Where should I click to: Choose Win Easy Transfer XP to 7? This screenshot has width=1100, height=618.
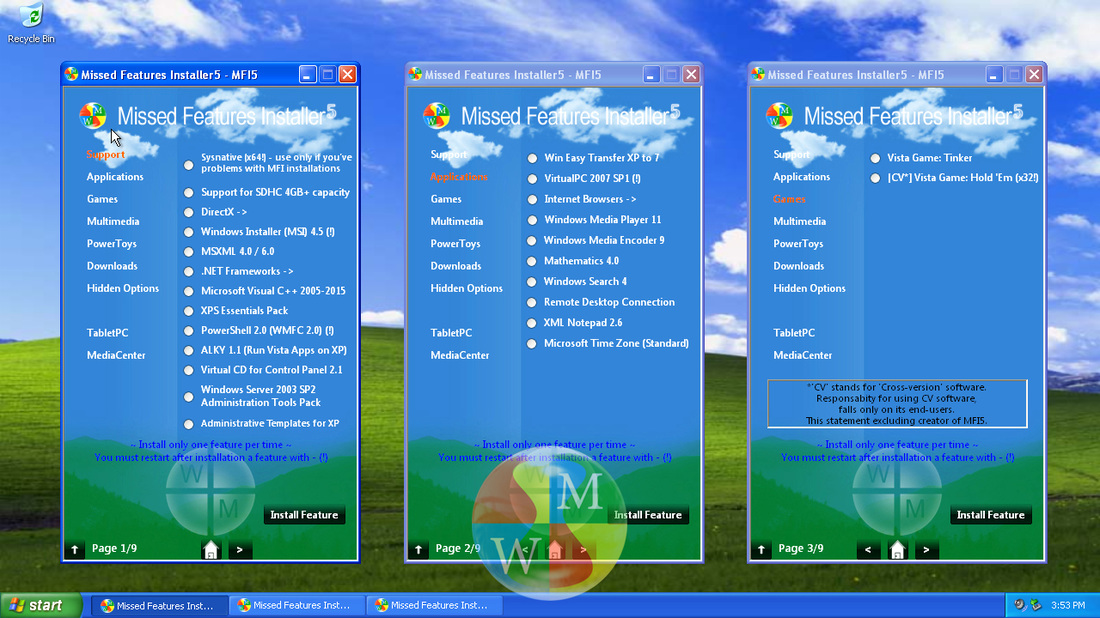pyautogui.click(x=532, y=159)
